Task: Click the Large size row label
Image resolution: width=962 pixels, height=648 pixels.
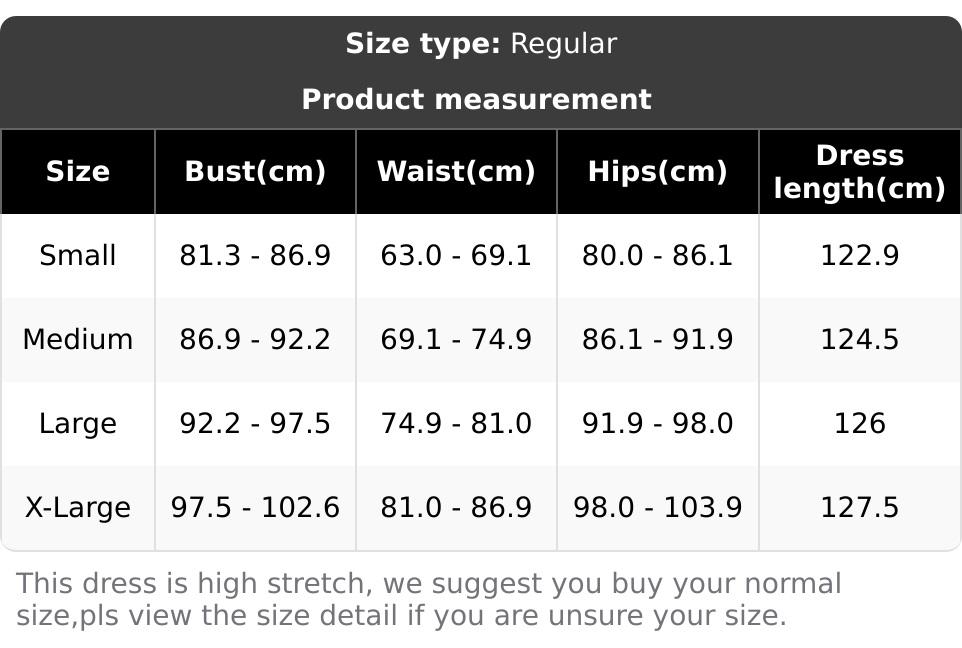Action: point(78,423)
